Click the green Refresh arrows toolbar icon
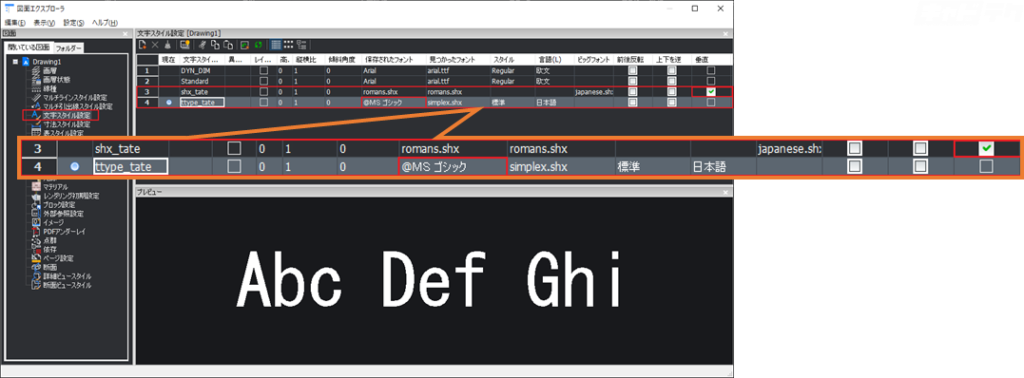The height and width of the screenshot is (378, 1024). coord(258,45)
